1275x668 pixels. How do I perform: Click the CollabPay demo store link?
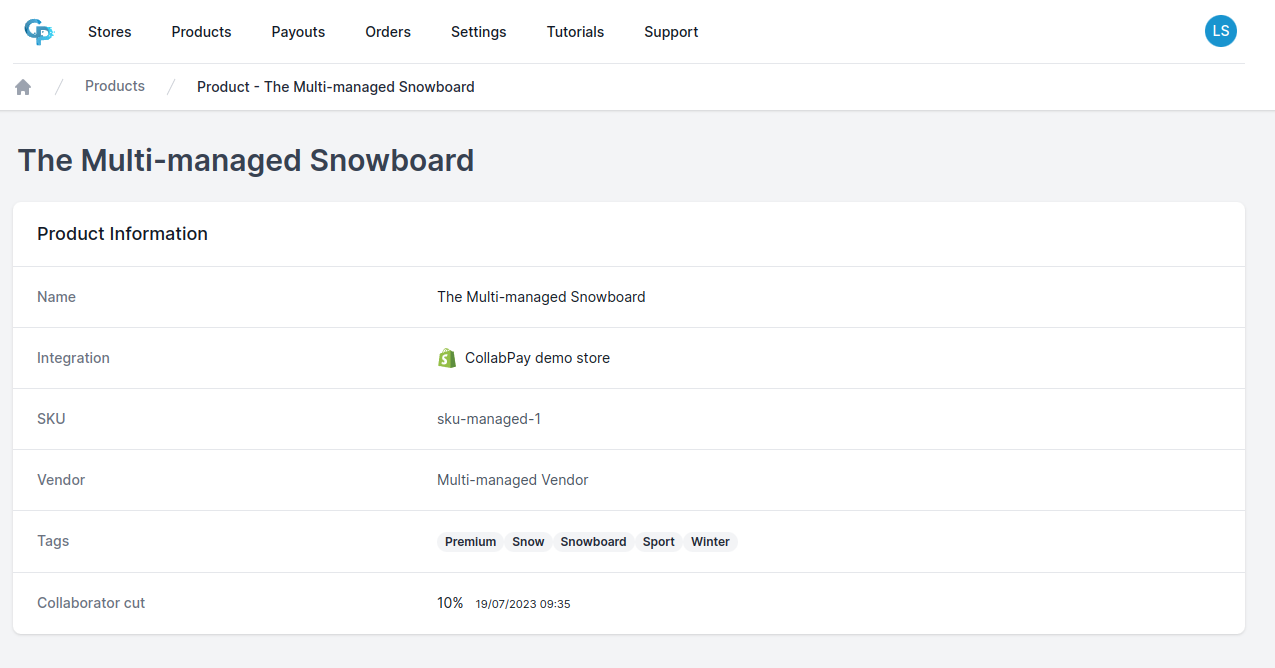click(537, 358)
